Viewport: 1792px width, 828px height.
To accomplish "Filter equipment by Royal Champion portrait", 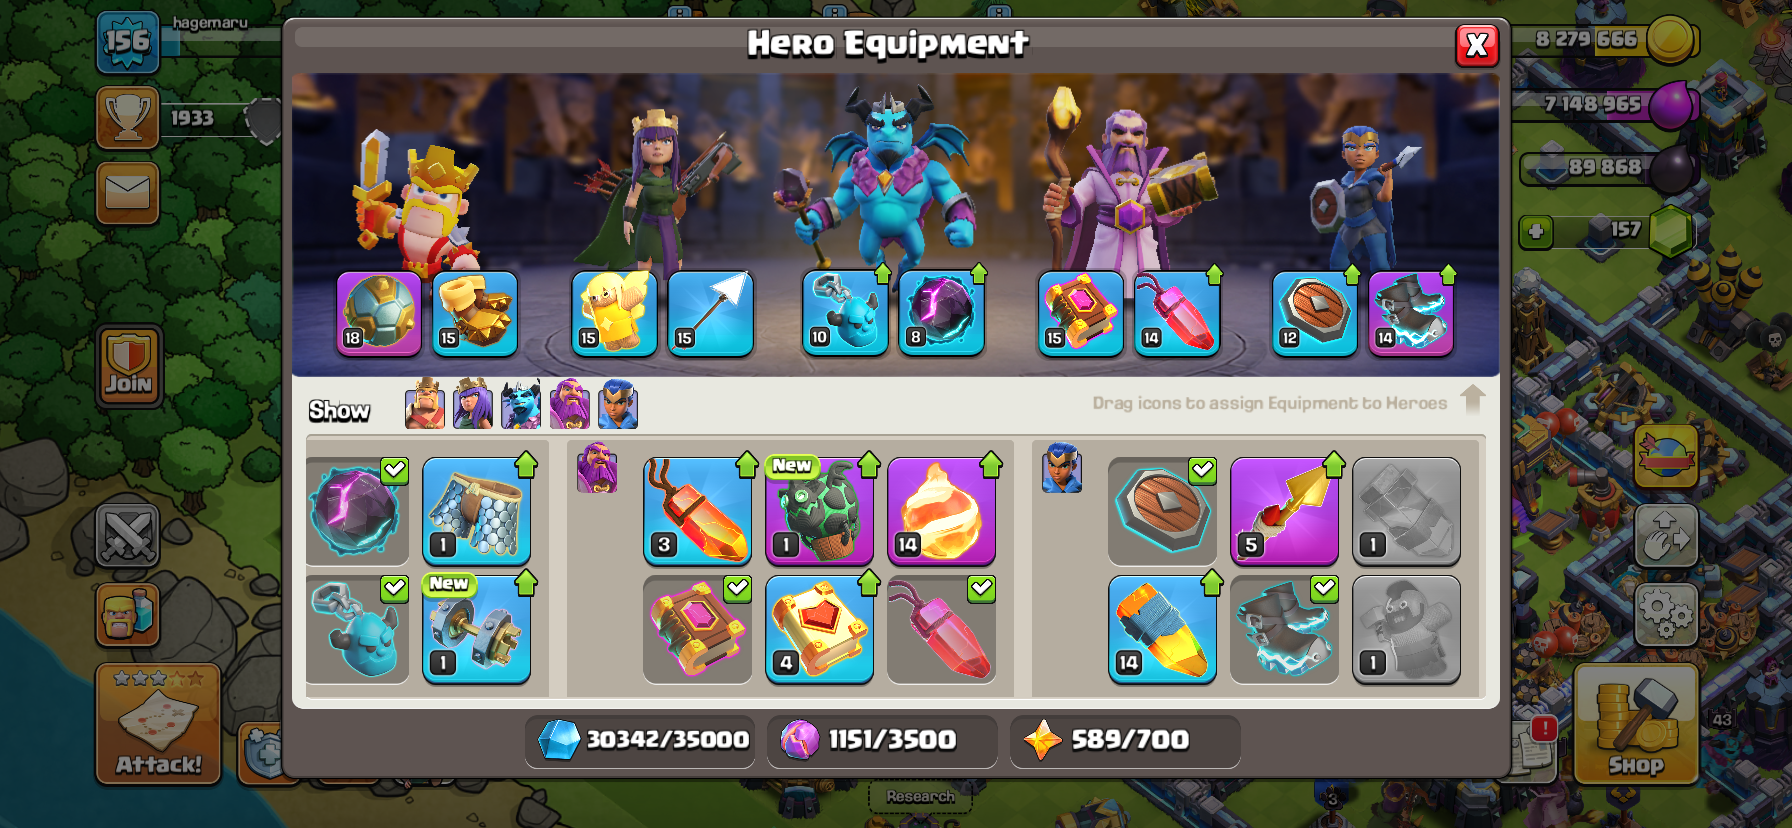I will click(618, 404).
